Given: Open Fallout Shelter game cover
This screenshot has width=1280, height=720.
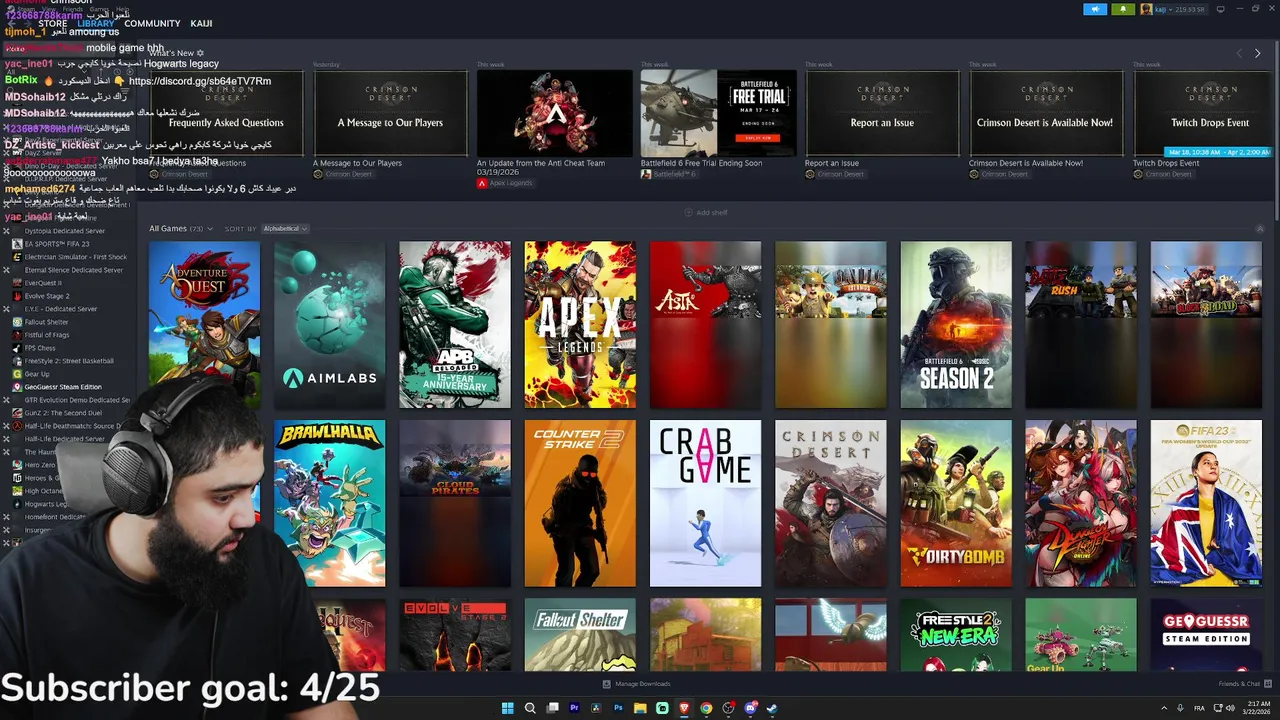Looking at the screenshot, I should click(x=580, y=635).
